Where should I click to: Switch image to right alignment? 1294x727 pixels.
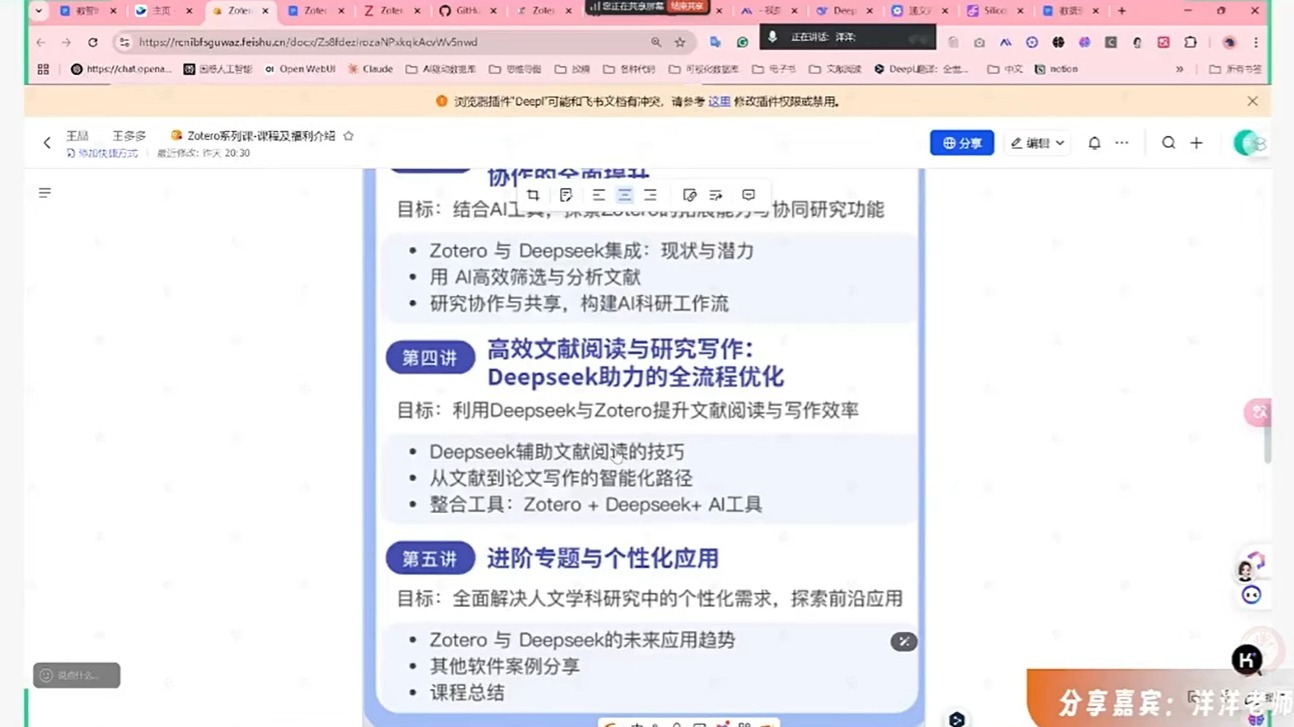point(651,194)
